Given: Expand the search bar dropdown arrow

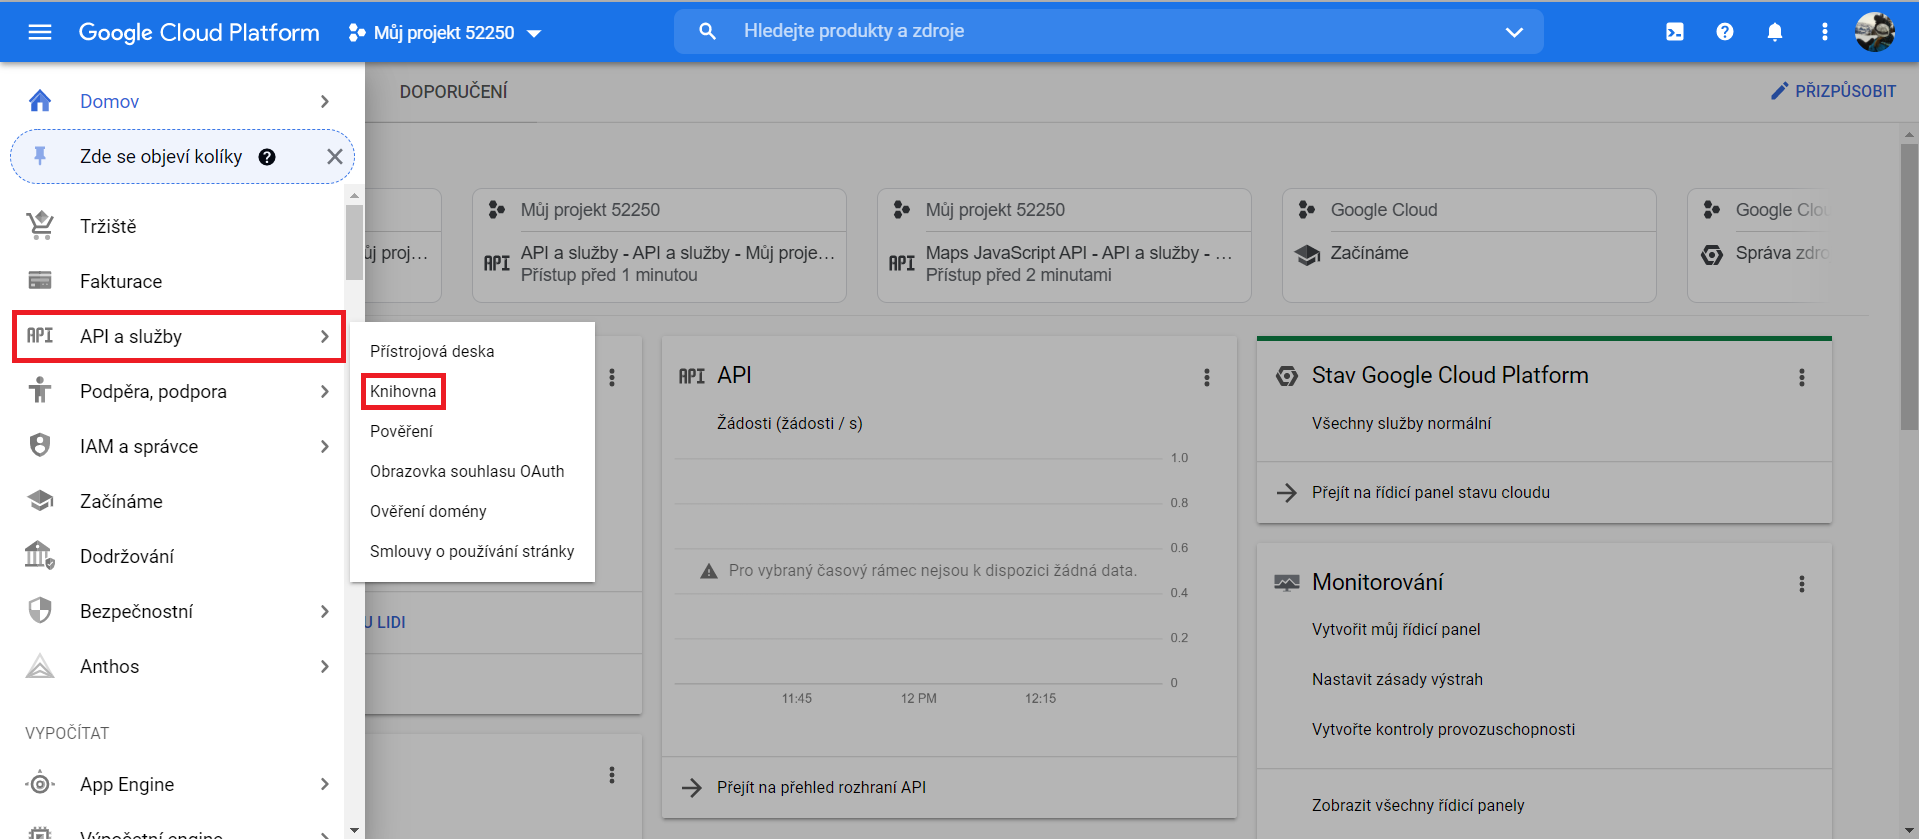Looking at the screenshot, I should pos(1514,32).
